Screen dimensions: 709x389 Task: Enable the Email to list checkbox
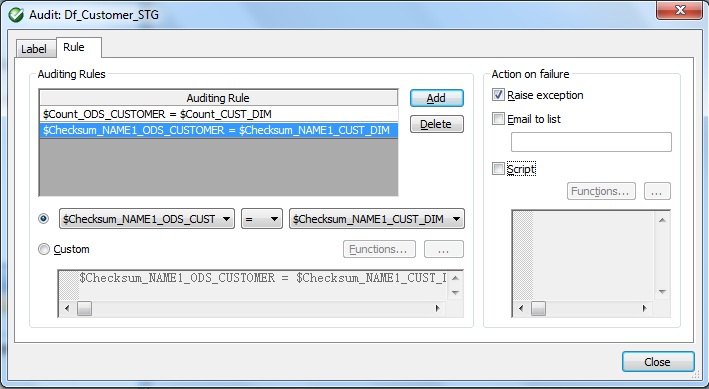[498, 119]
